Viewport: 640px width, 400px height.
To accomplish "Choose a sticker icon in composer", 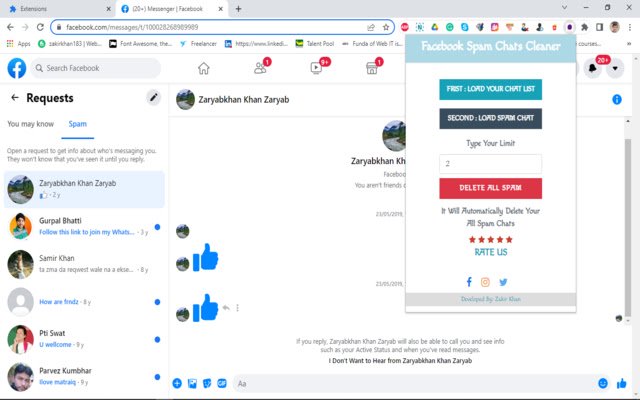I will coord(207,383).
